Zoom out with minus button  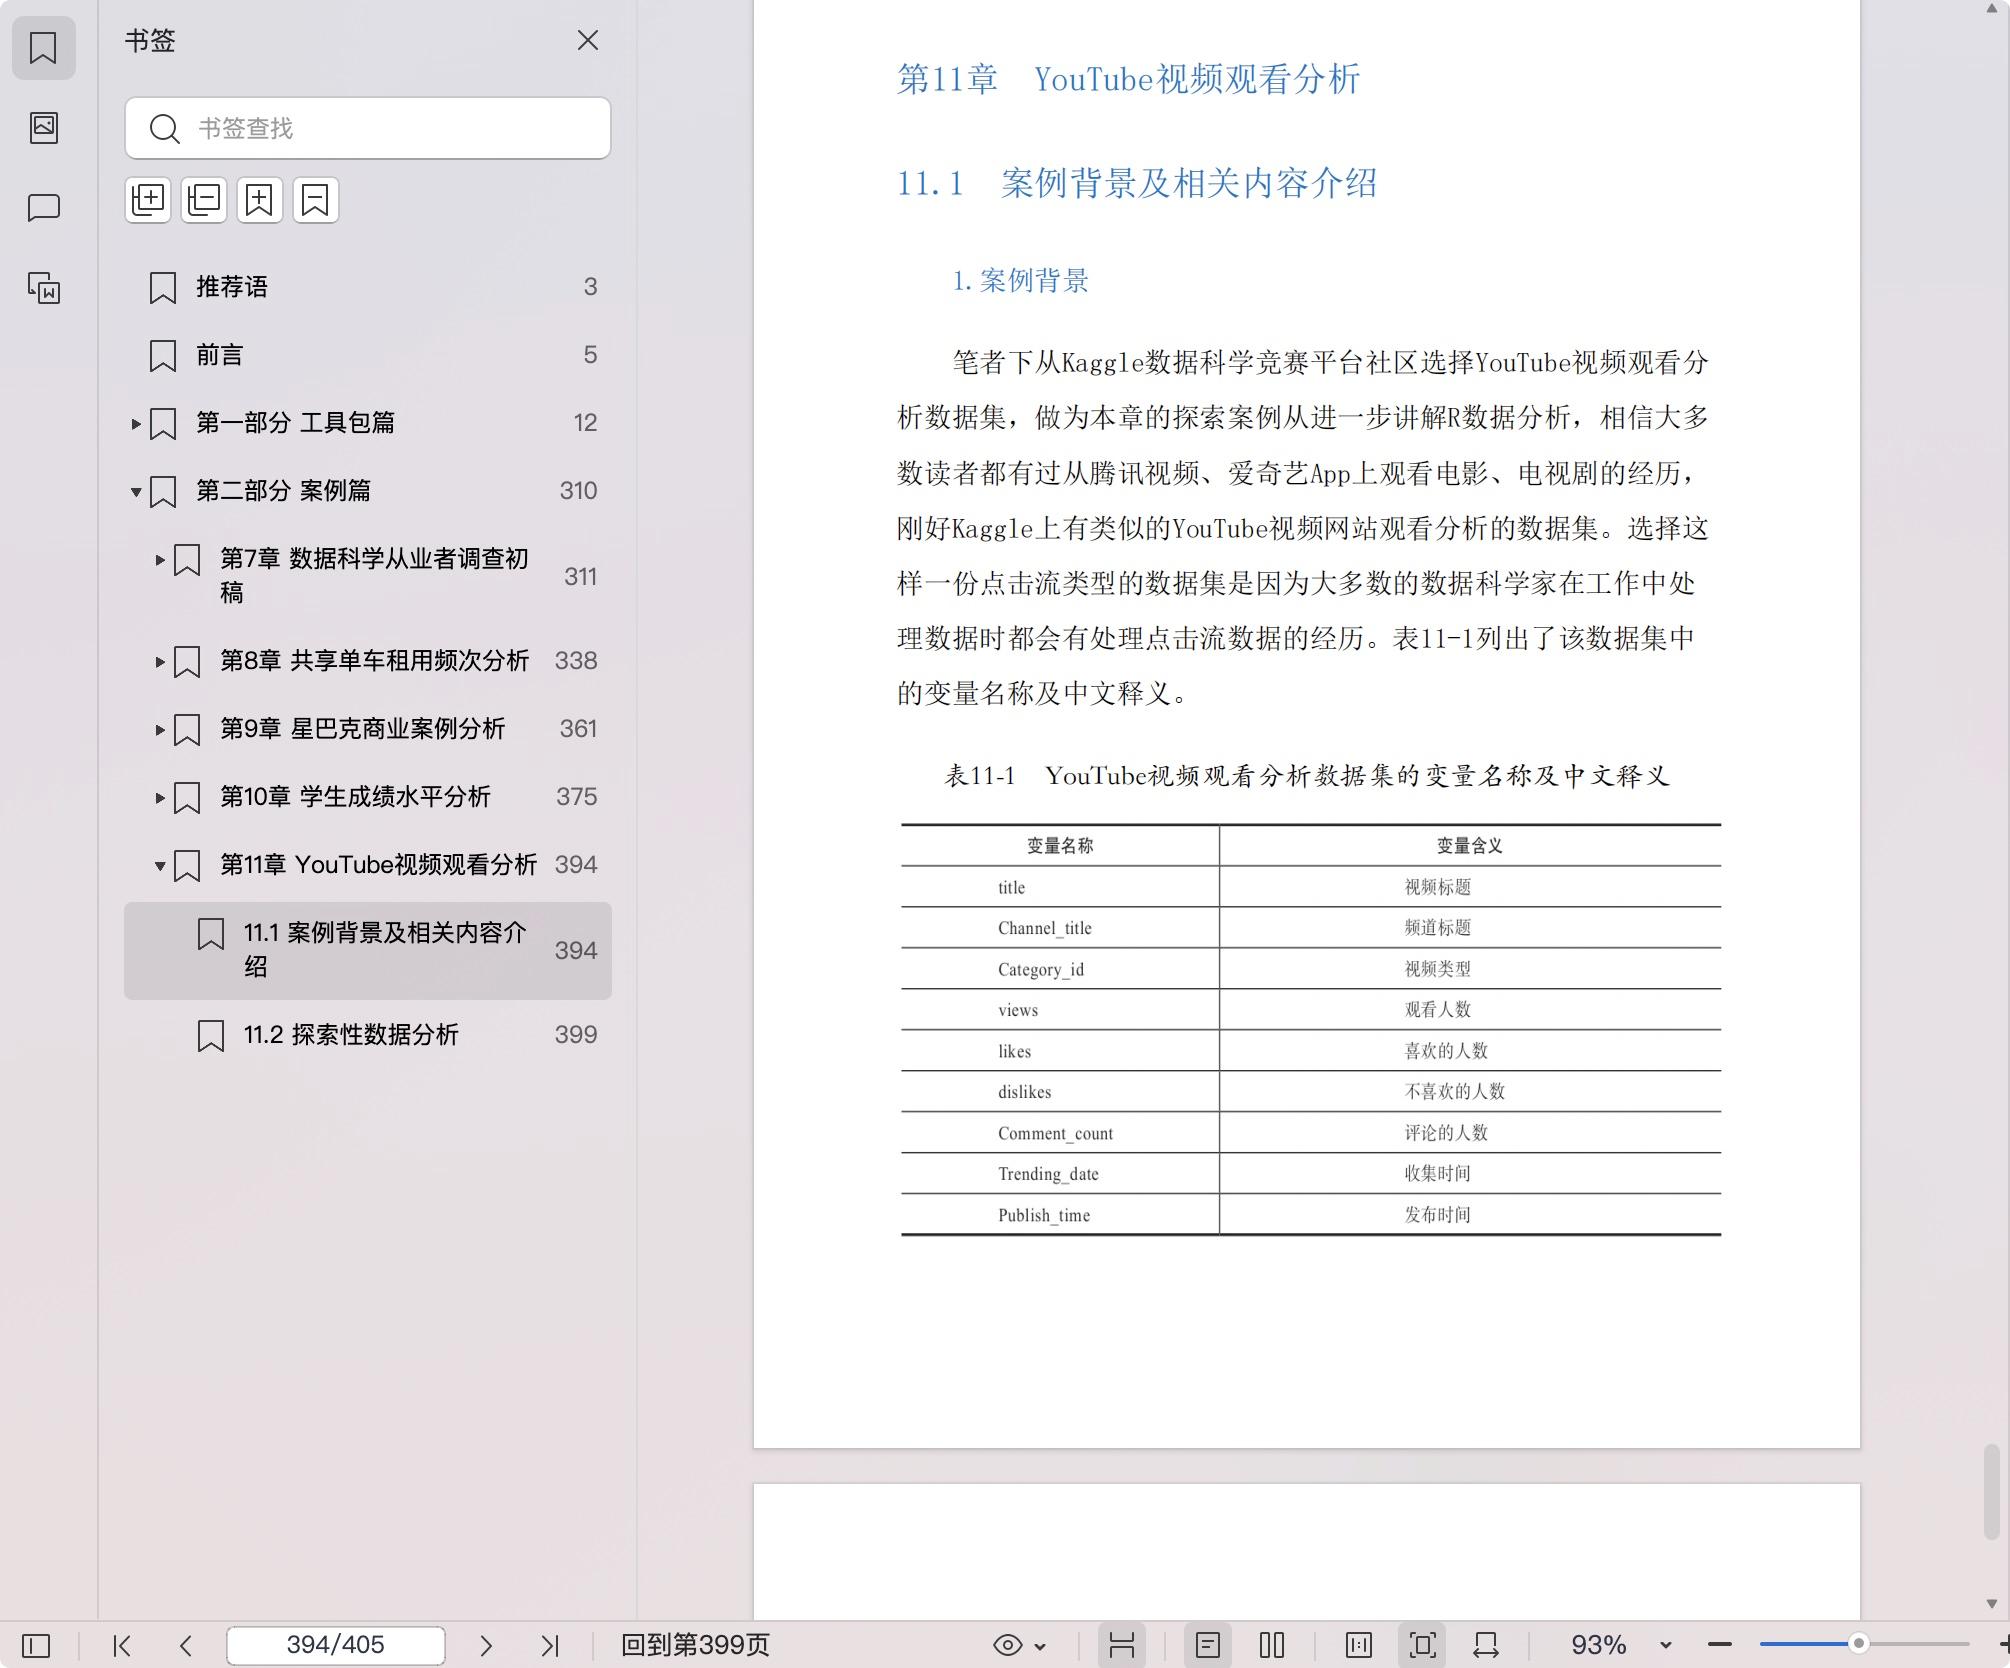[x=1720, y=1645]
